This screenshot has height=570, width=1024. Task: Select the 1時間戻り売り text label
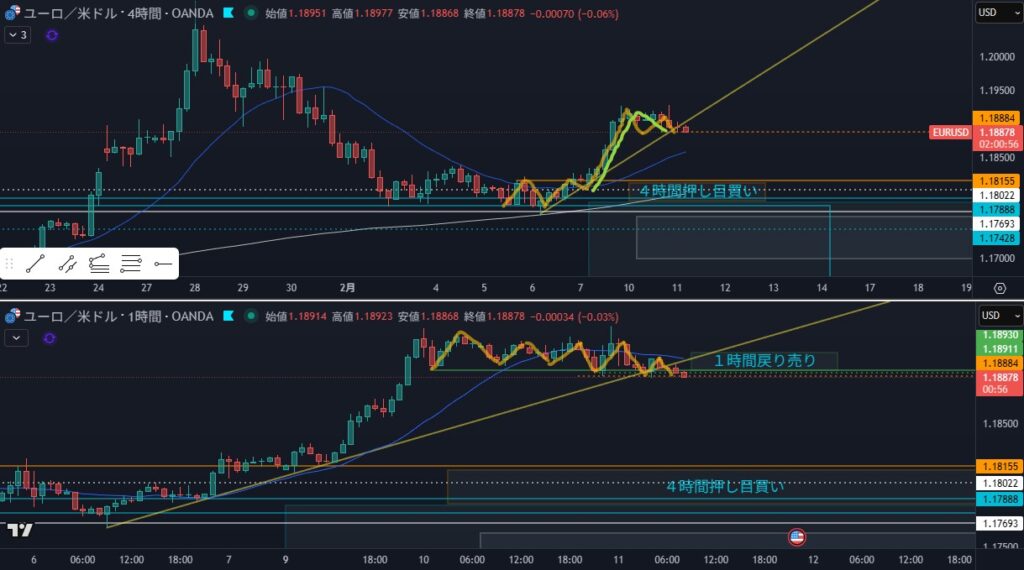764,360
